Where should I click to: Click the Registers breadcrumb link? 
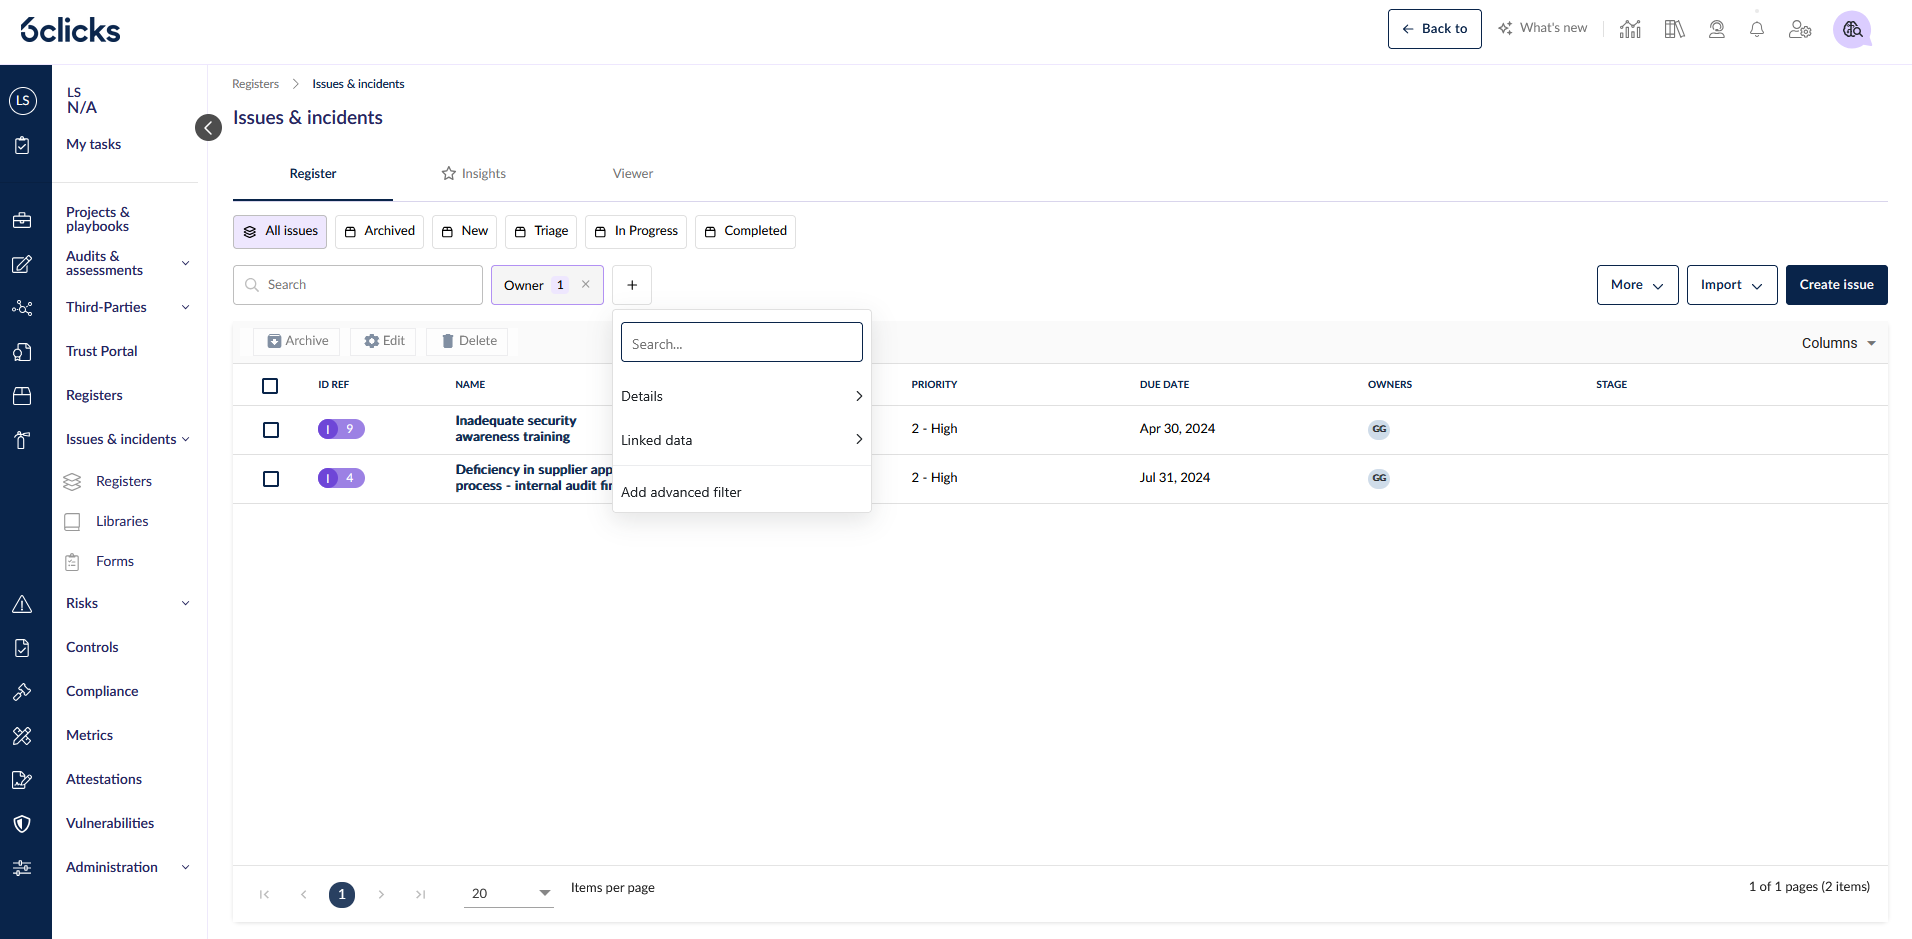click(255, 84)
